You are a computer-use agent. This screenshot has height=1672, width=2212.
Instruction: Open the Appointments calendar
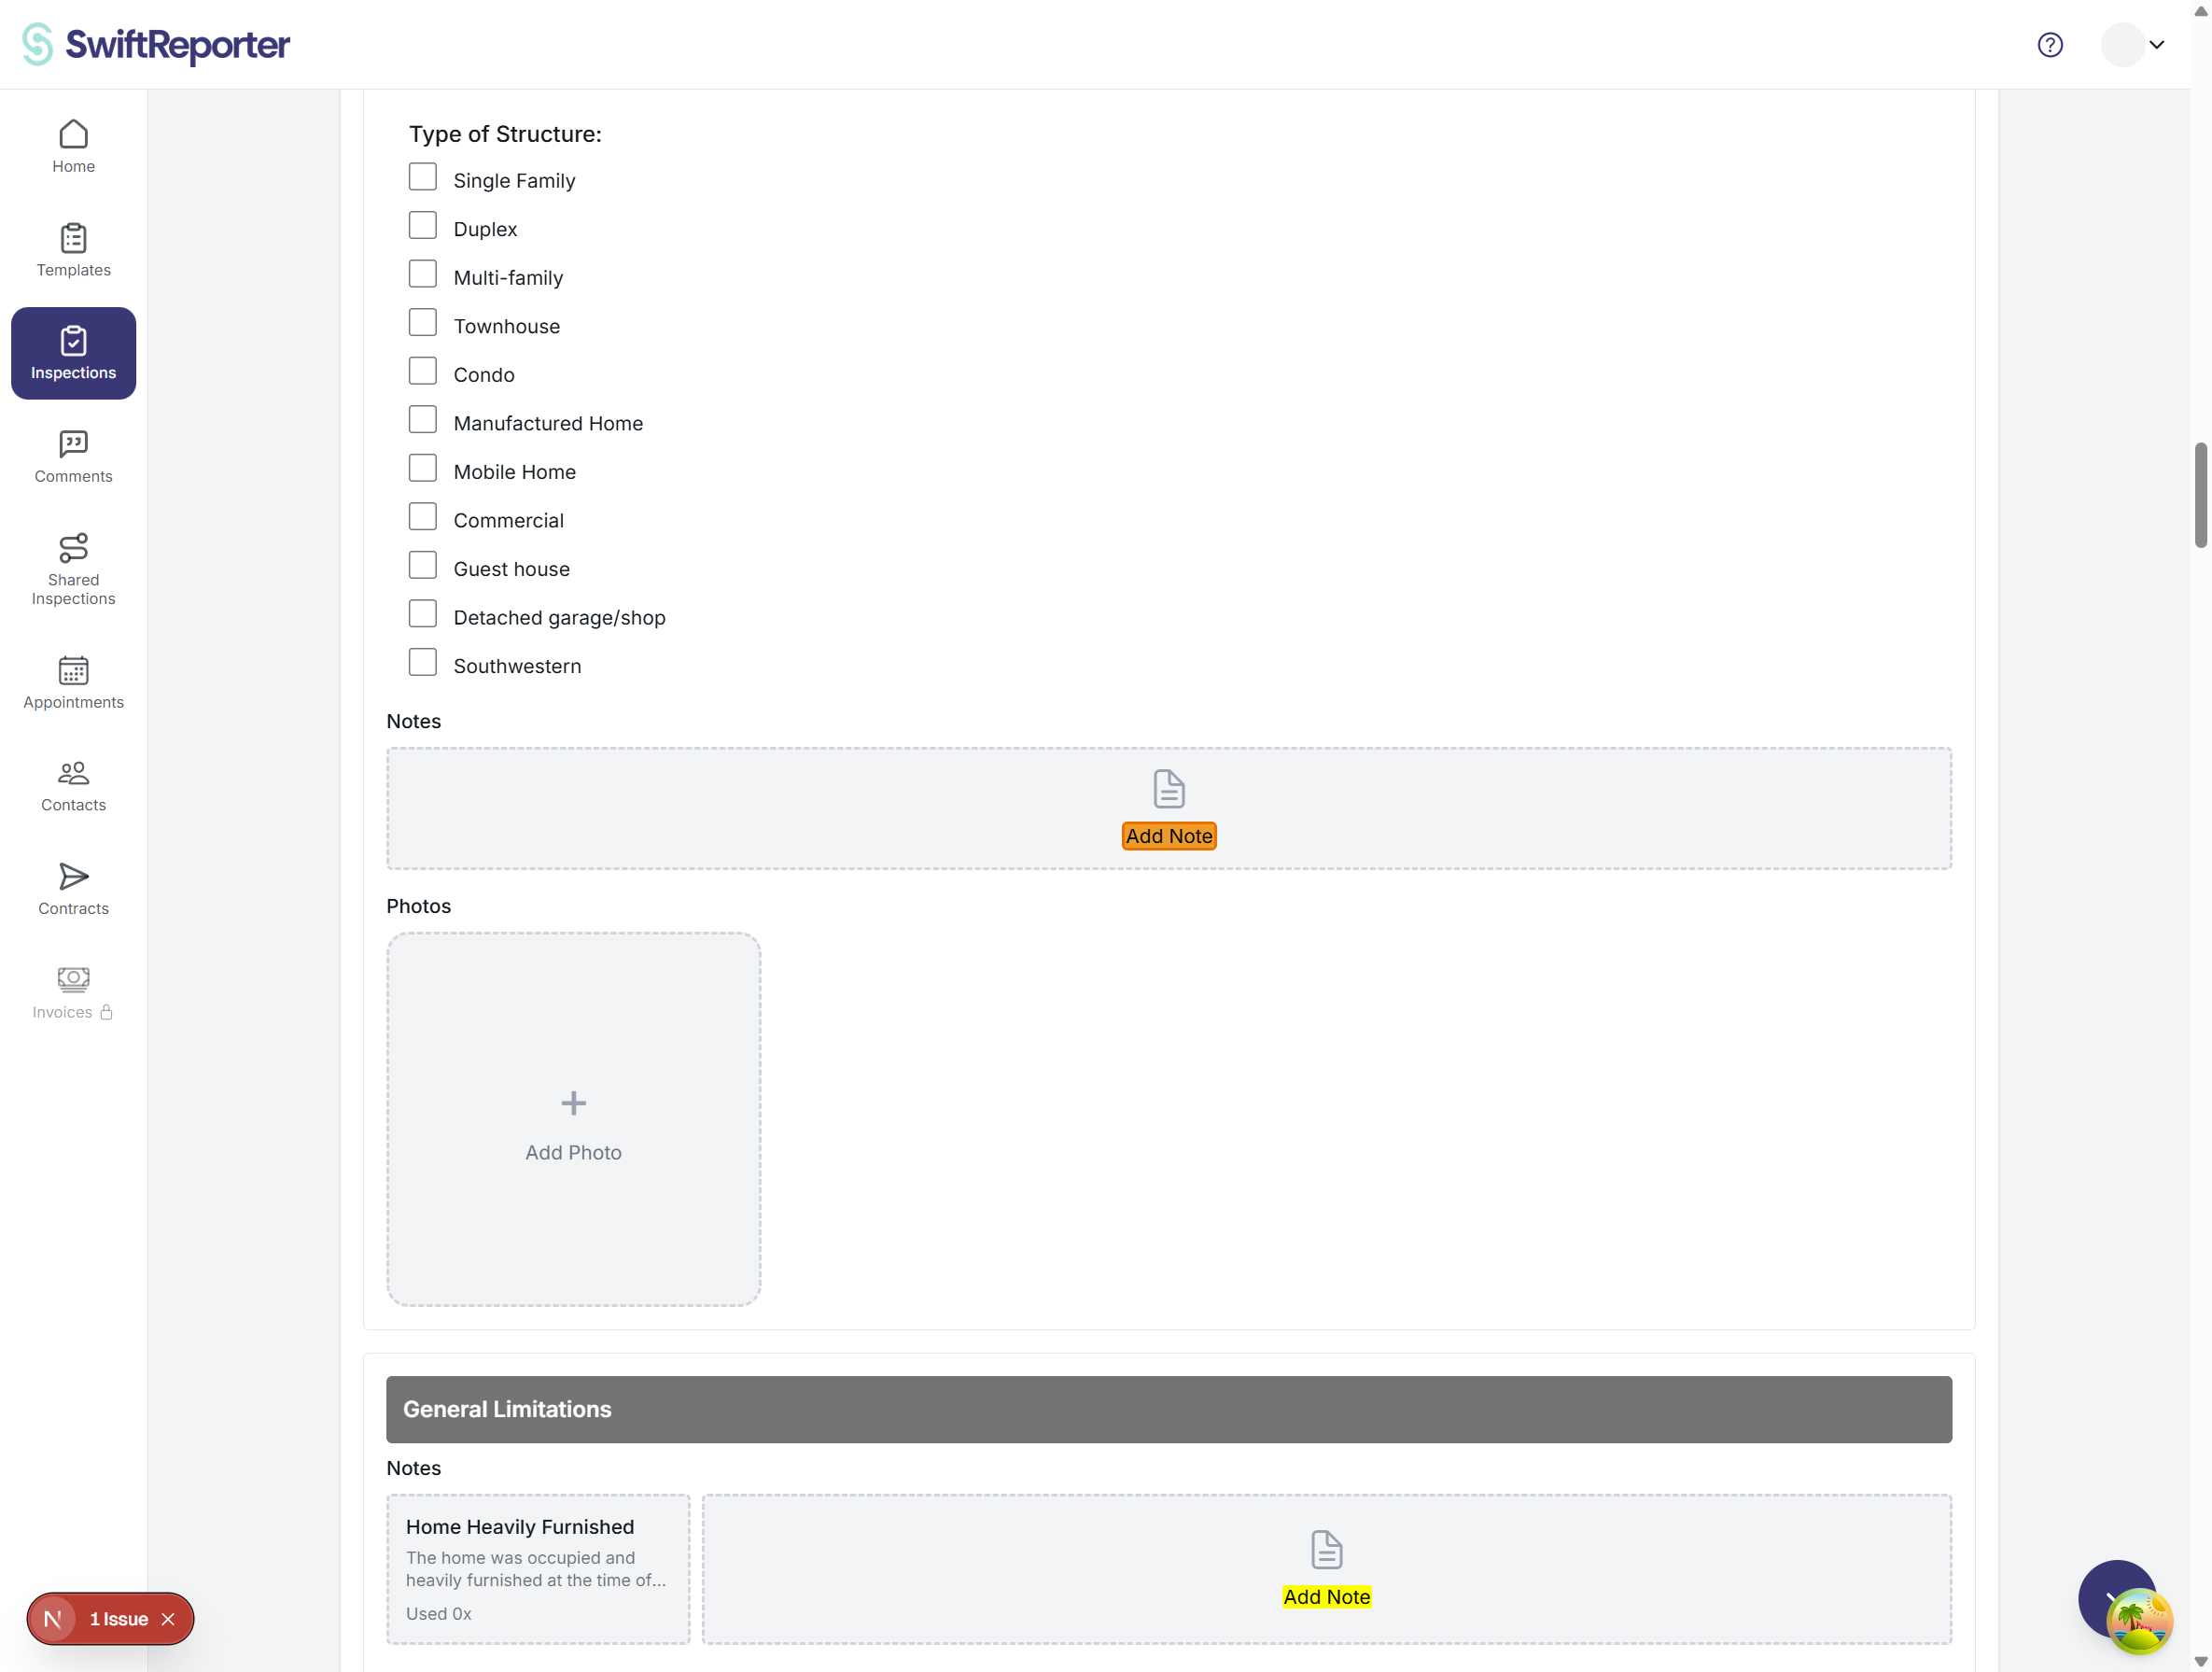click(x=72, y=683)
